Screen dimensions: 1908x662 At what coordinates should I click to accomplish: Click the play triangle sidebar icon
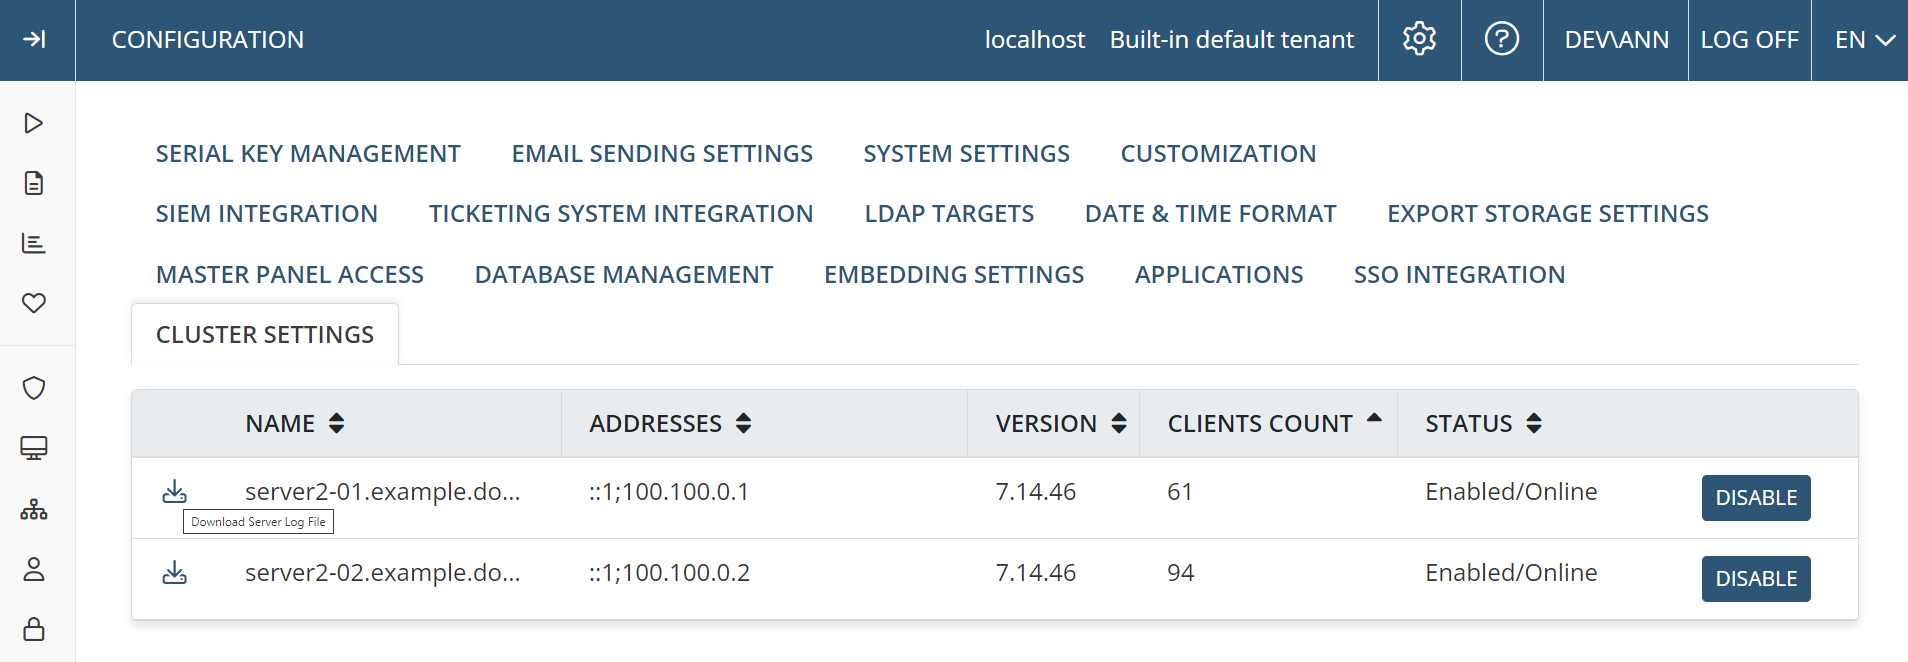pyautogui.click(x=34, y=123)
